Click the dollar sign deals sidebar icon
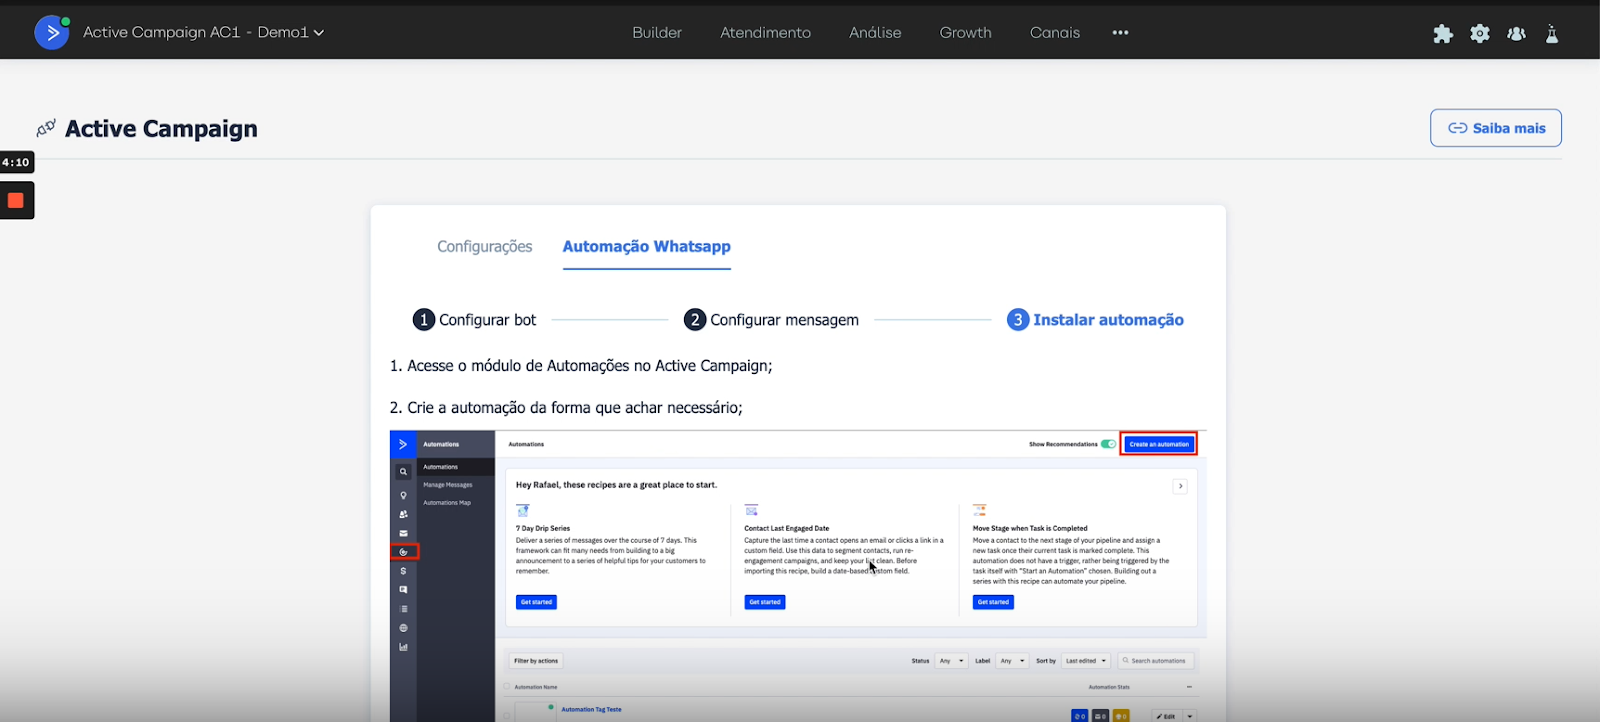Screen dimensions: 1600x722 (x=404, y=571)
